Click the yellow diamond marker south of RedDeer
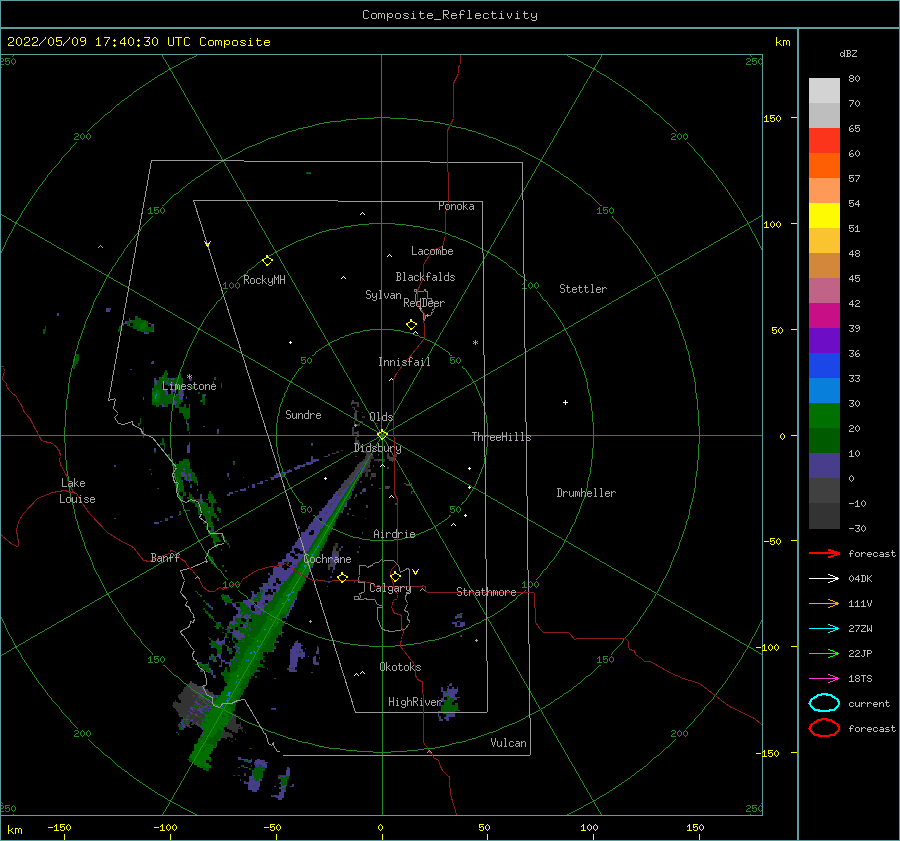 [411, 325]
